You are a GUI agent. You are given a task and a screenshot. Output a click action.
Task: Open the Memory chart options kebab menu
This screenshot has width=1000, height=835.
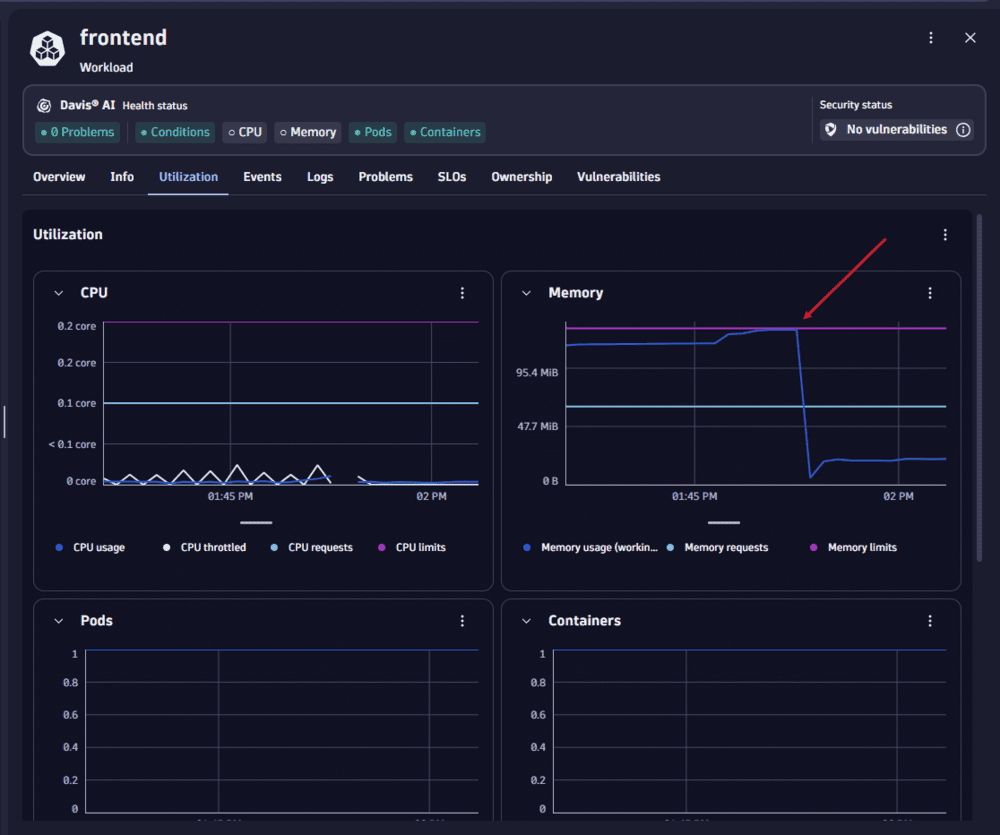[x=930, y=293]
